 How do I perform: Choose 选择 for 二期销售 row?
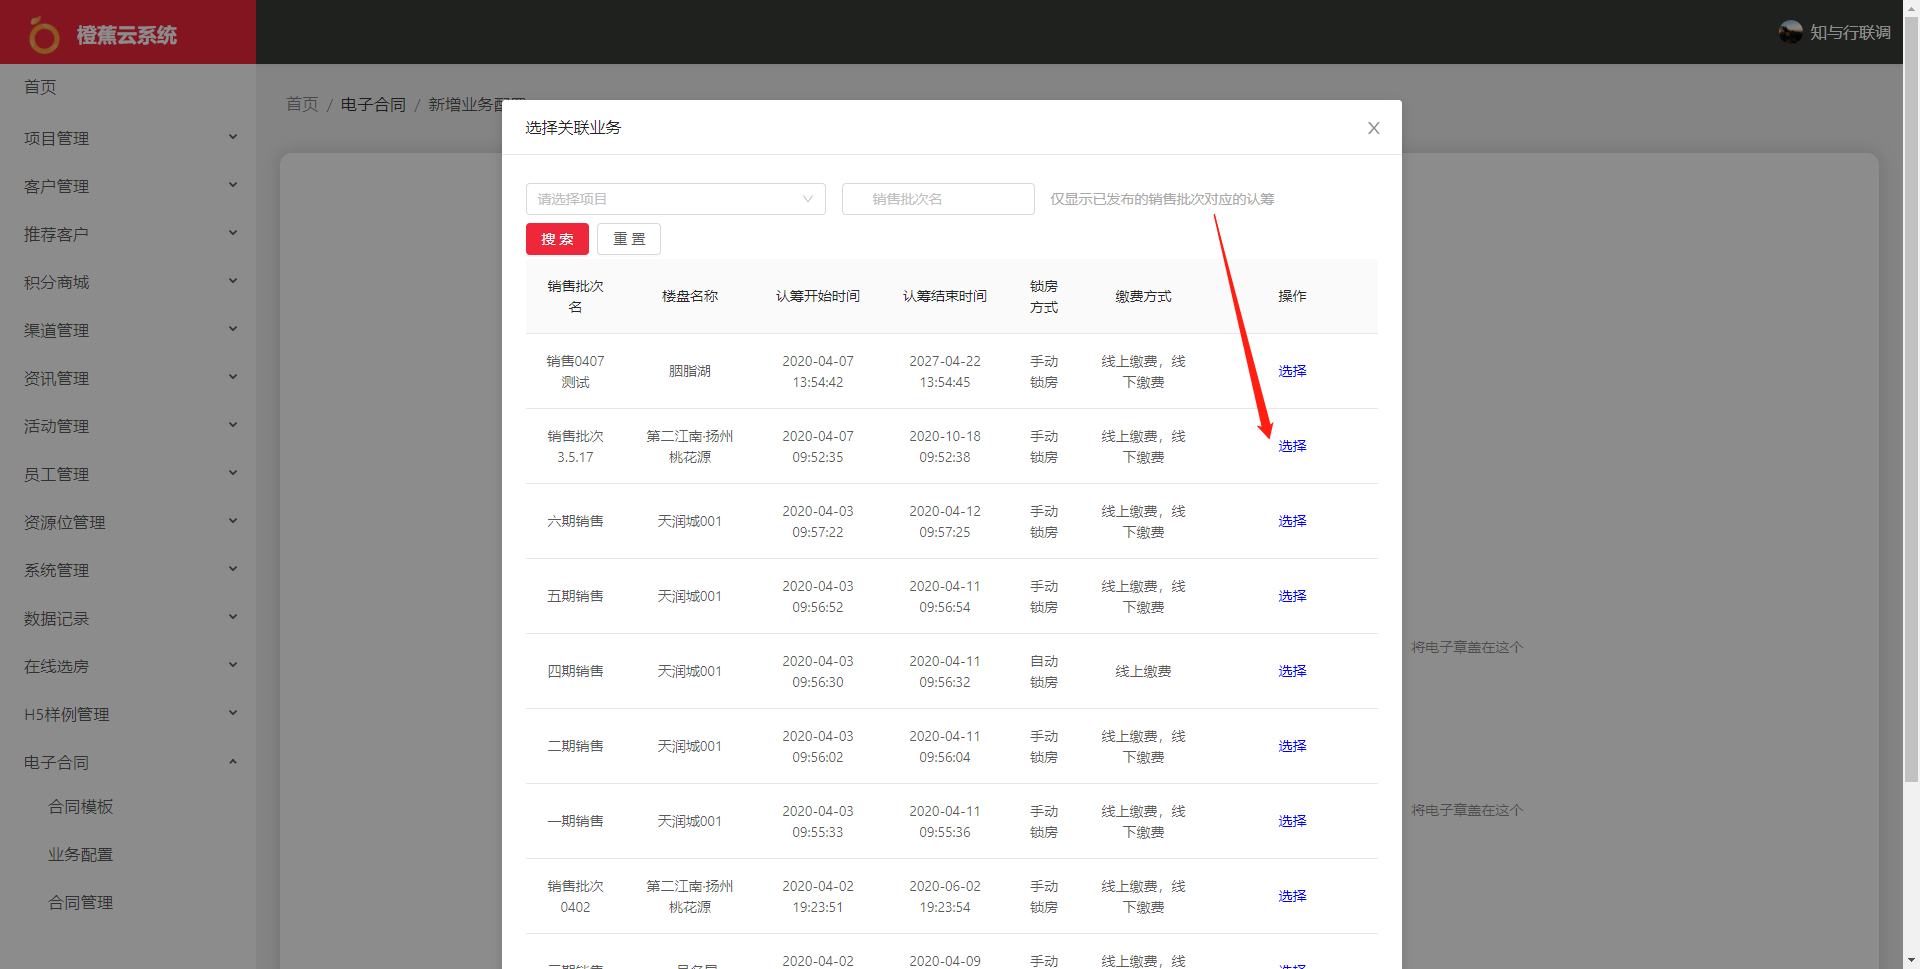[1292, 746]
